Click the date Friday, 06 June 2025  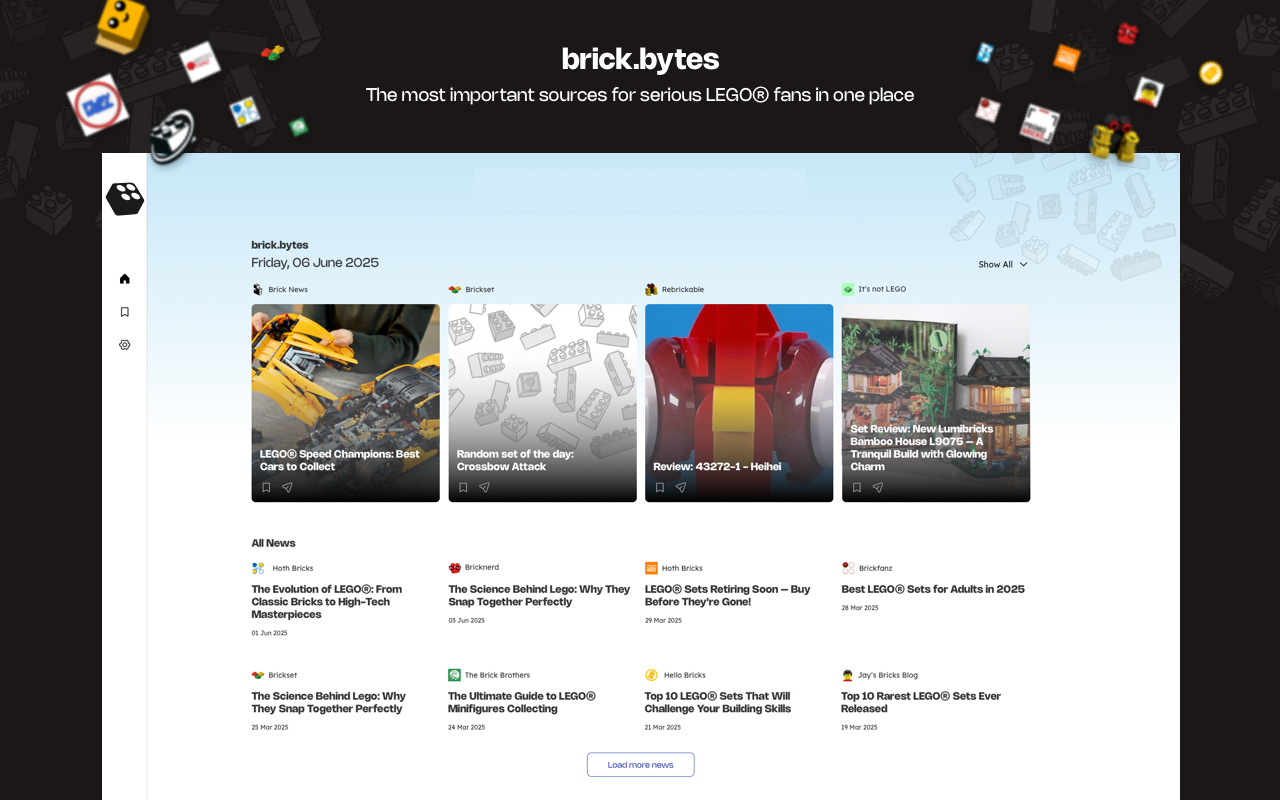[x=315, y=263]
